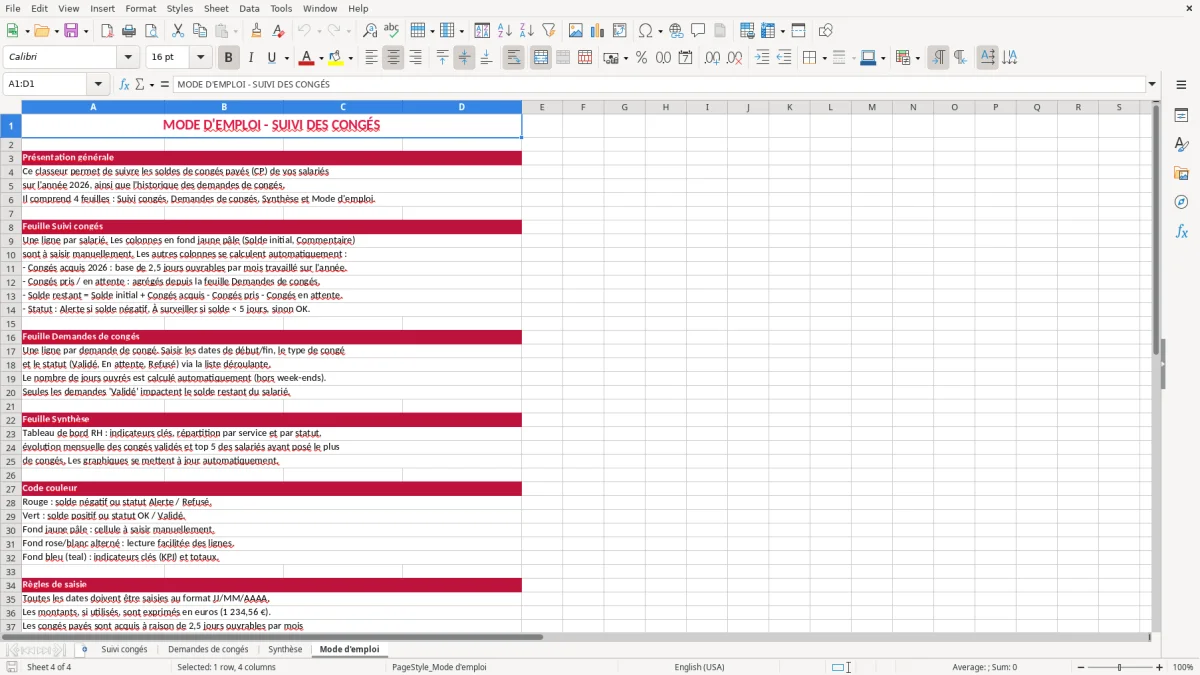The width and height of the screenshot is (1200, 675).
Task: Open sidebar Navigator compass icon
Action: pyautogui.click(x=1181, y=202)
